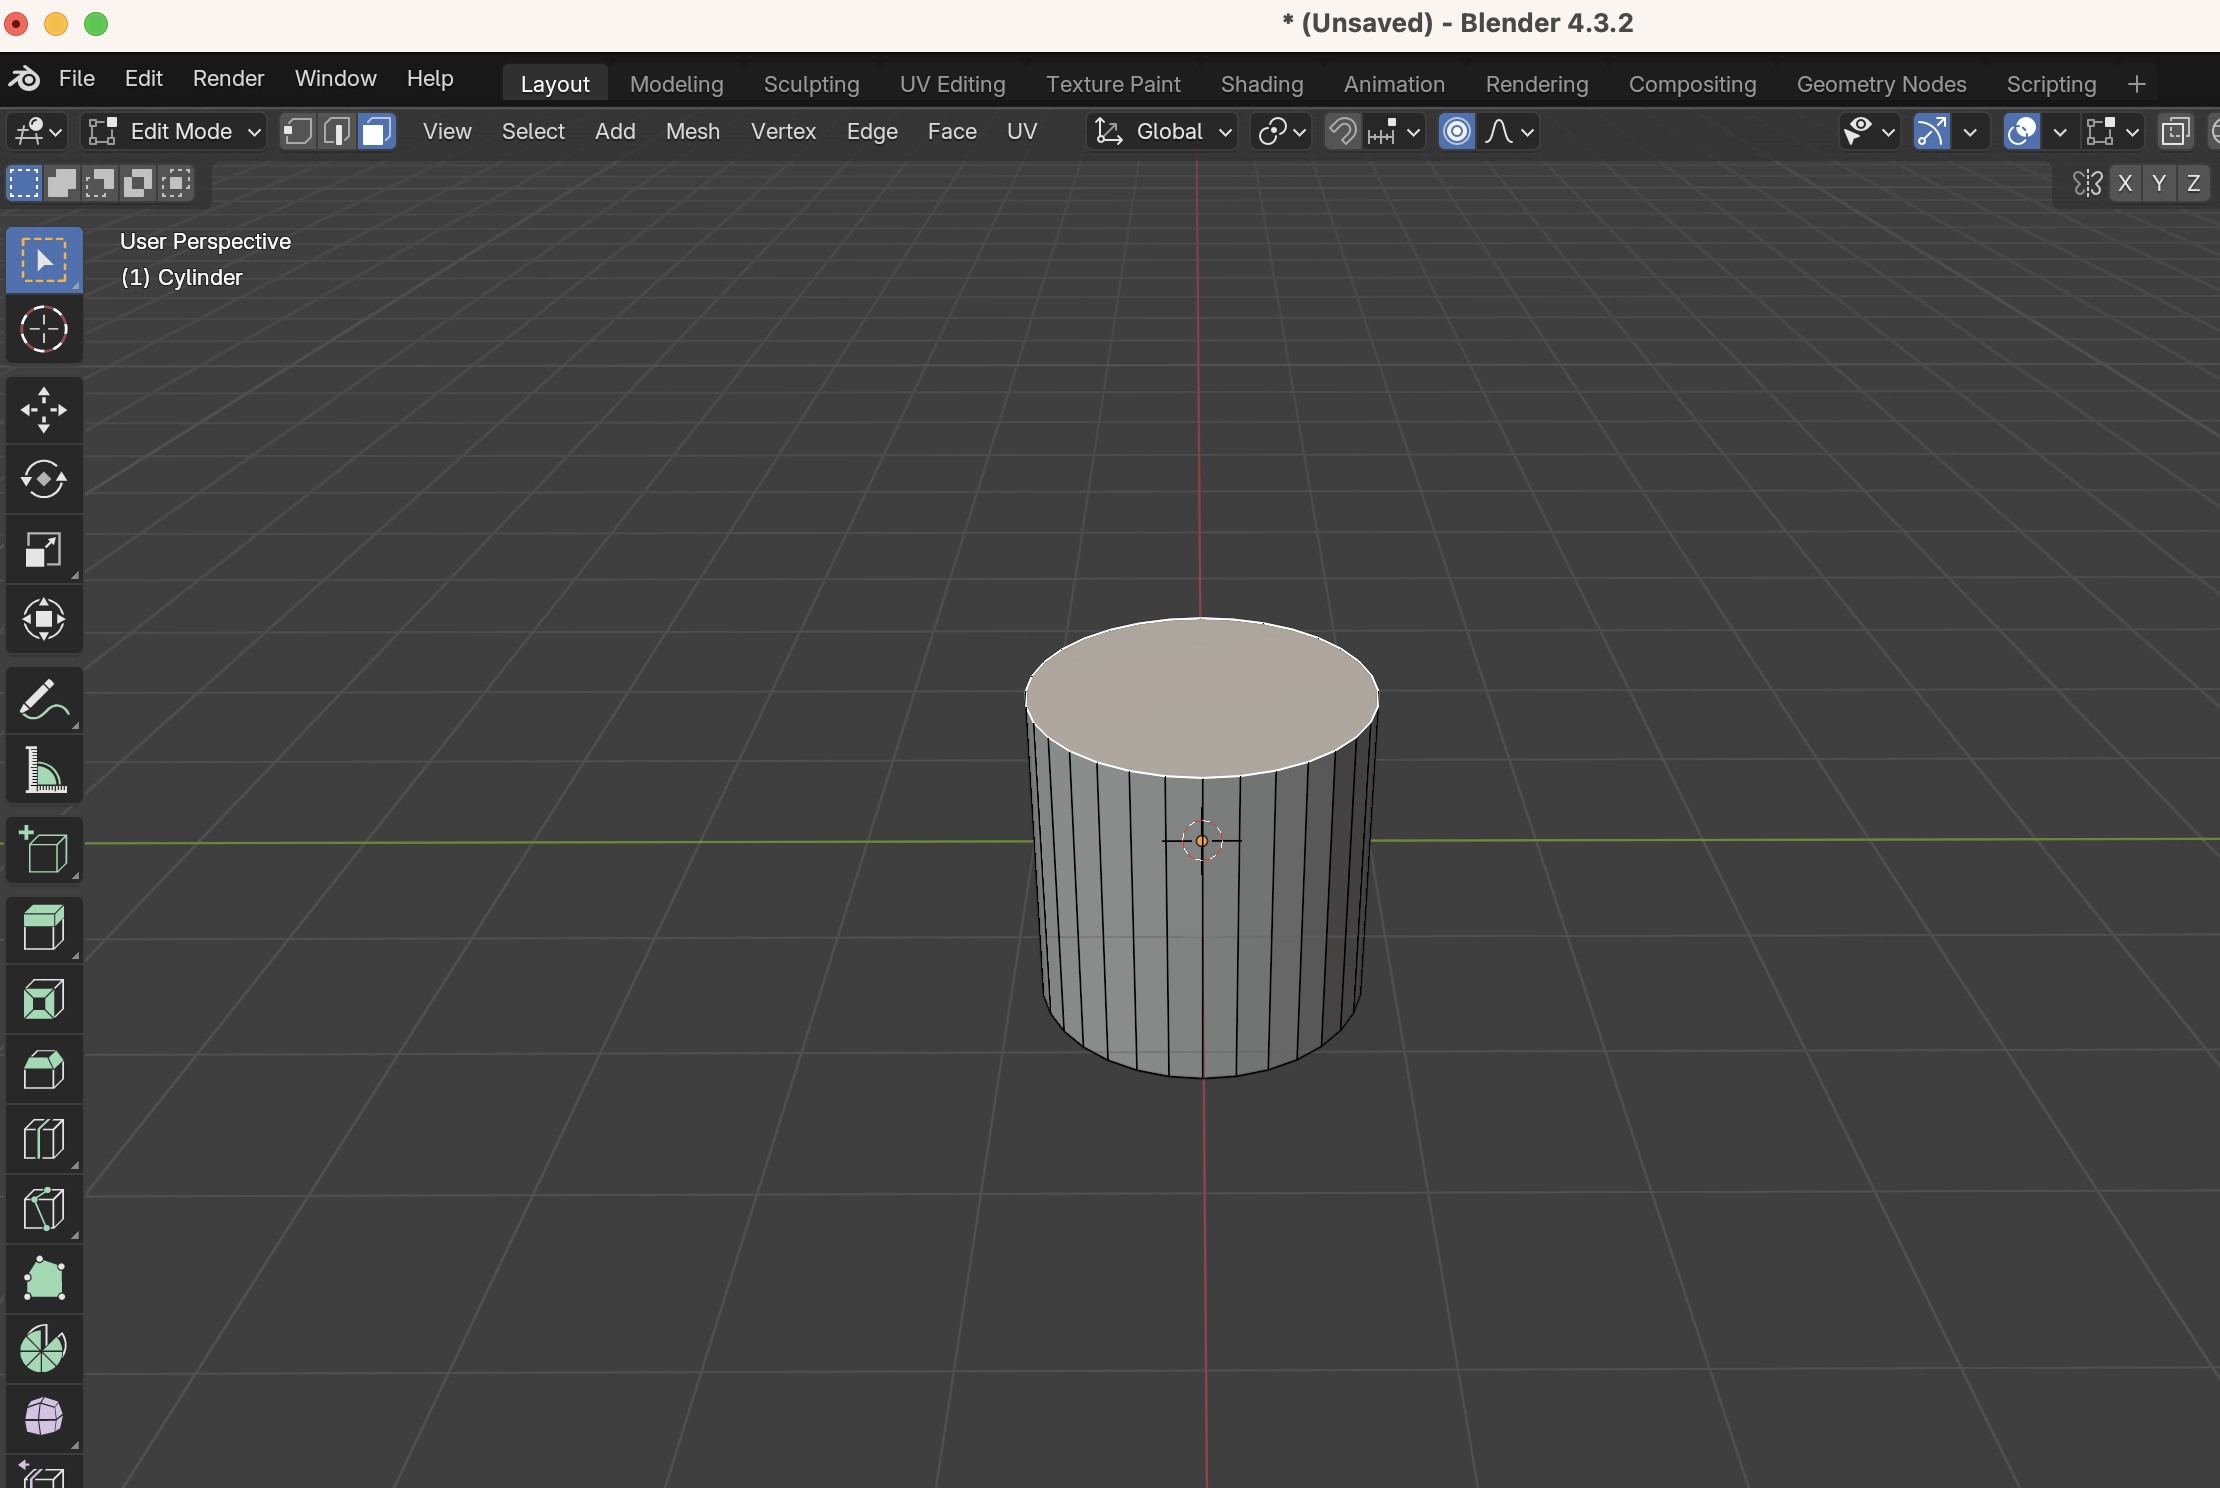Image resolution: width=2220 pixels, height=1488 pixels.
Task: Add a new workspace tab
Action: tap(2137, 84)
